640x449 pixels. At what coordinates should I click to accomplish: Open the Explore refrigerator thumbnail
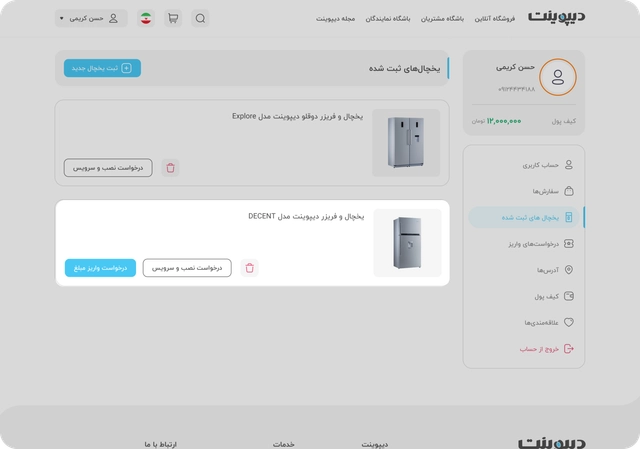pyautogui.click(x=406, y=142)
